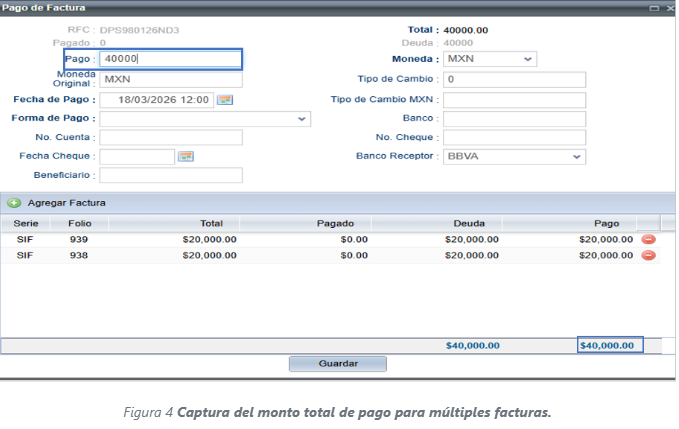
Task: Click the Pago field containing 40000
Action: 170,59
